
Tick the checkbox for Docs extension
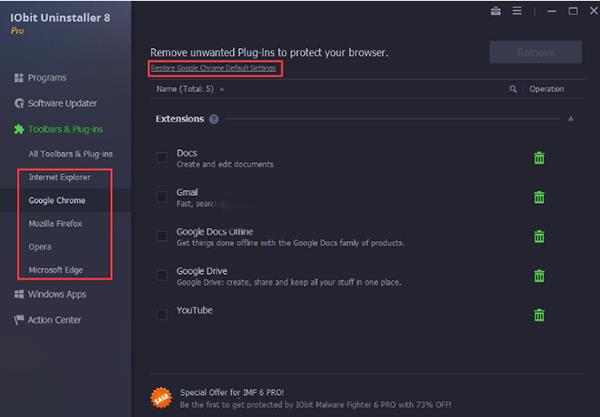pos(162,157)
